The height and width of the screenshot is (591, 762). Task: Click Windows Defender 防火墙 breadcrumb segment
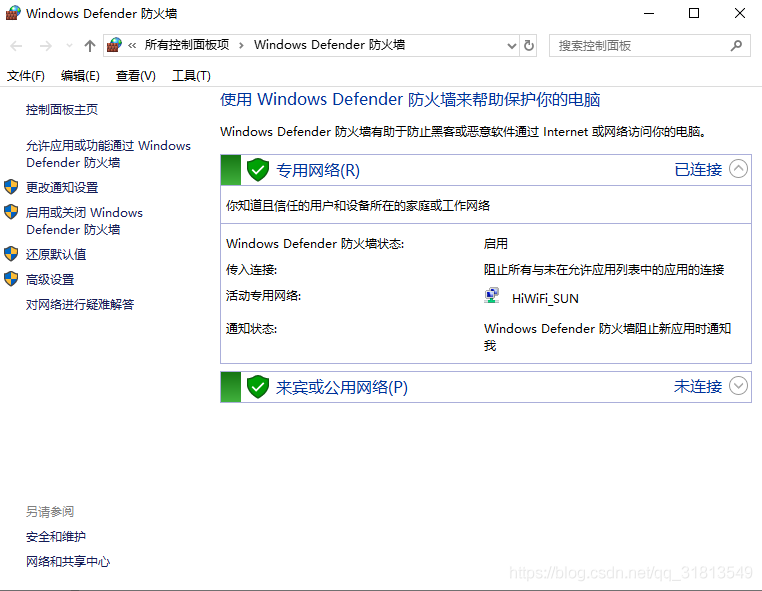pyautogui.click(x=329, y=45)
